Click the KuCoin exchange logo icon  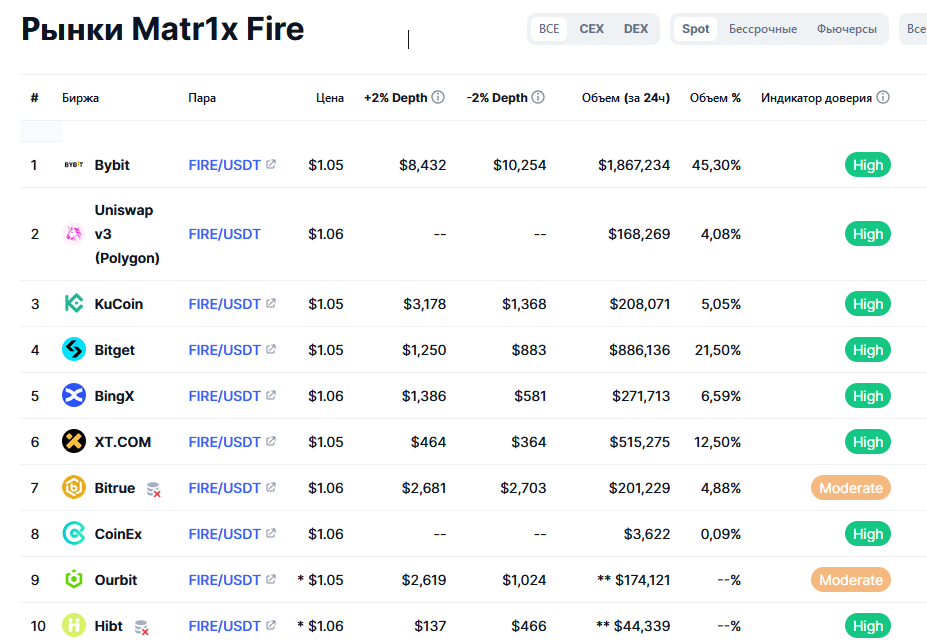point(74,304)
